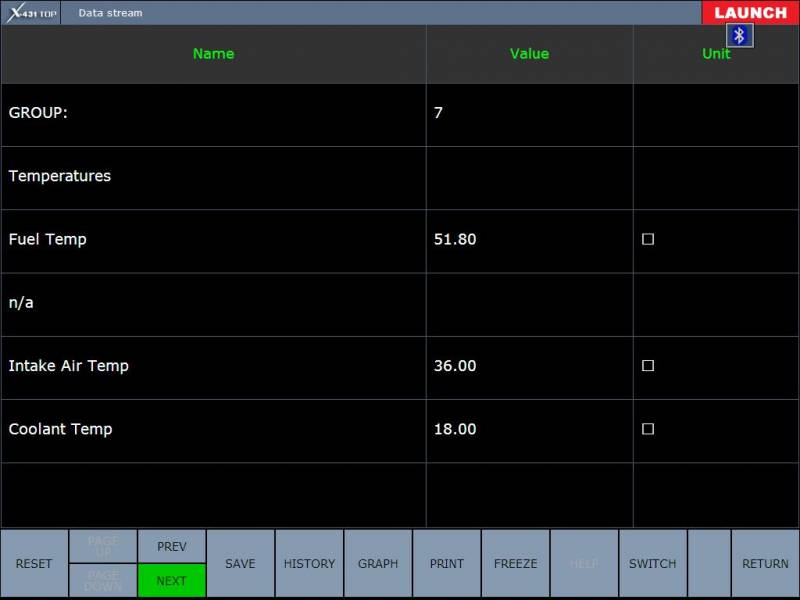800x600 pixels.
Task: Go to previous group with PREV
Action: [172, 546]
